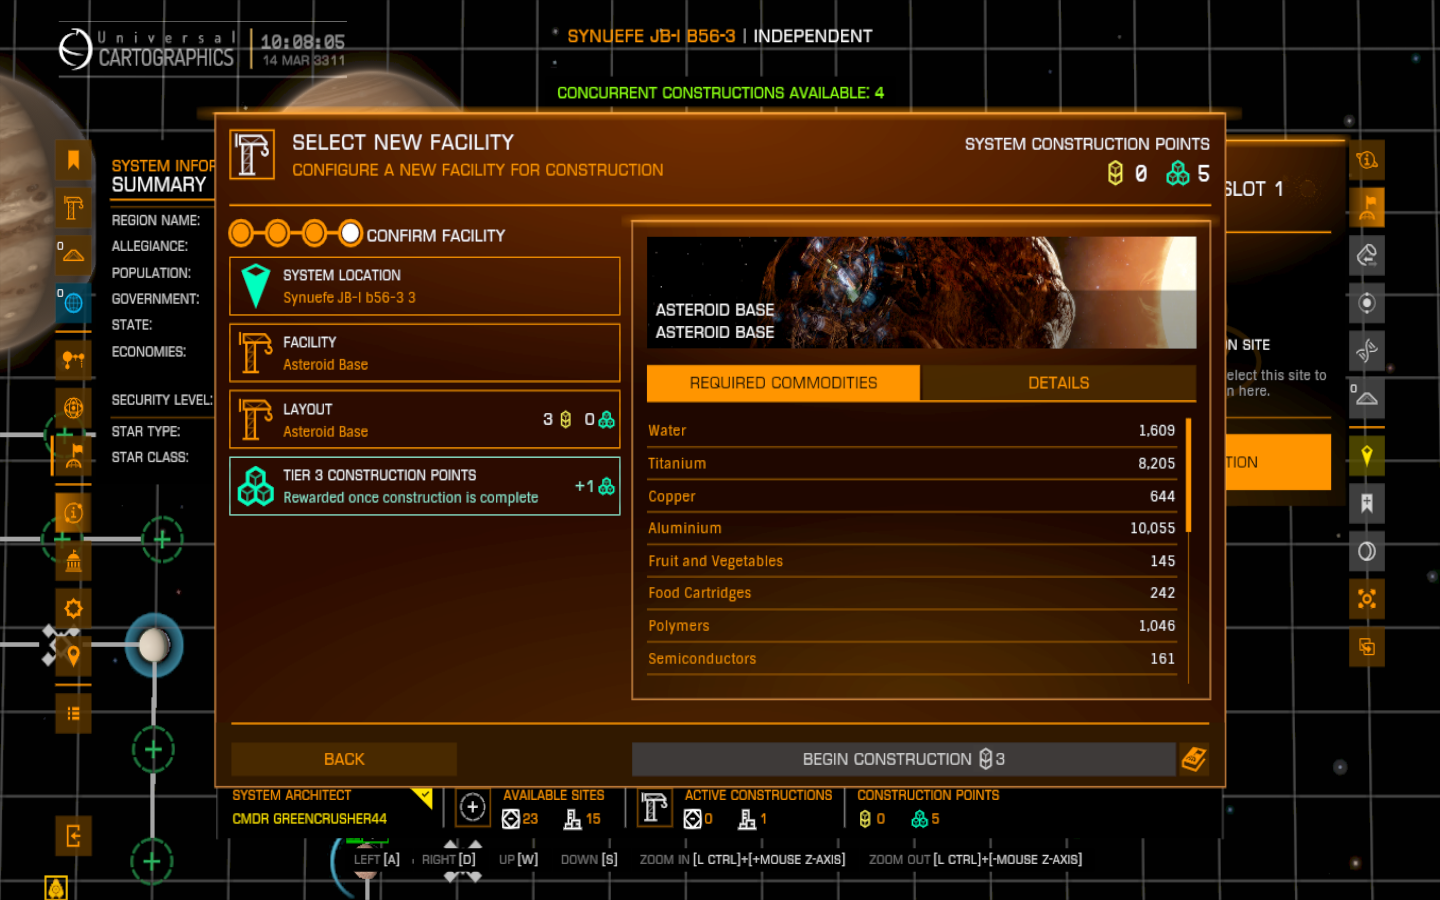Open the DNA biological signals icon
1440x900 pixels.
pyautogui.click(x=1367, y=350)
